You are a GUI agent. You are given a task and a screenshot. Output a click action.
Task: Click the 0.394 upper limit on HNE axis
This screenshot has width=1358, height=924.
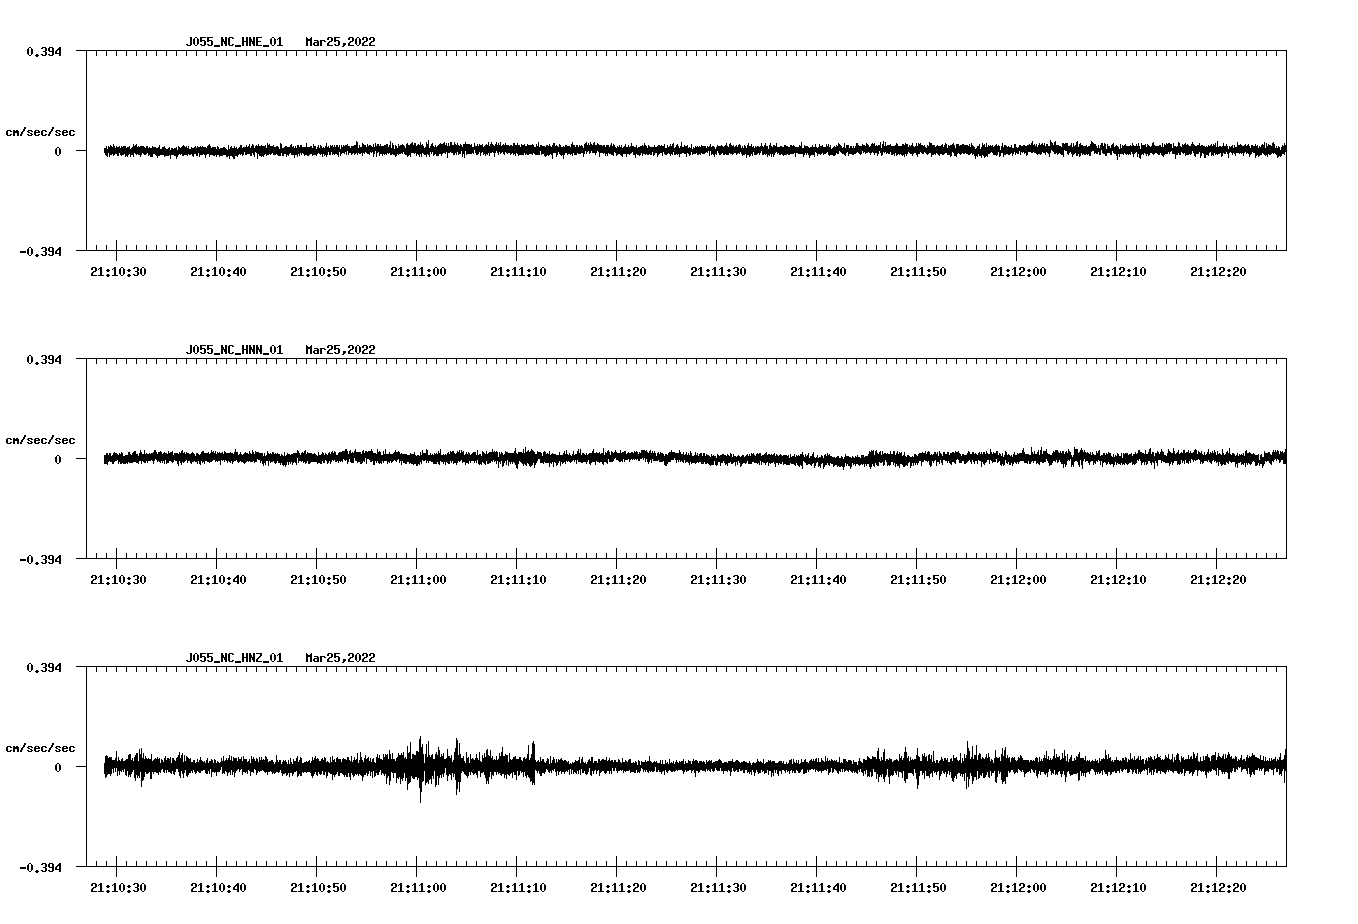click(x=42, y=51)
